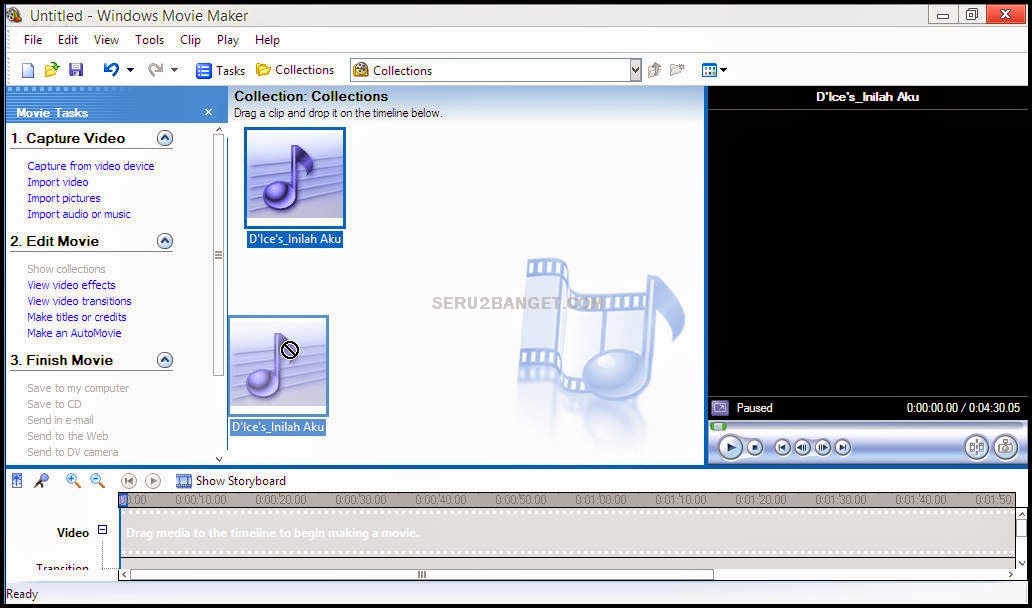Open the Play menu

[x=228, y=40]
